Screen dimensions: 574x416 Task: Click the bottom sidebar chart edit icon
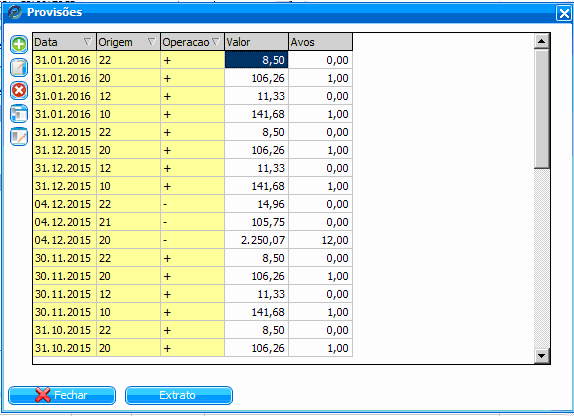click(x=19, y=137)
